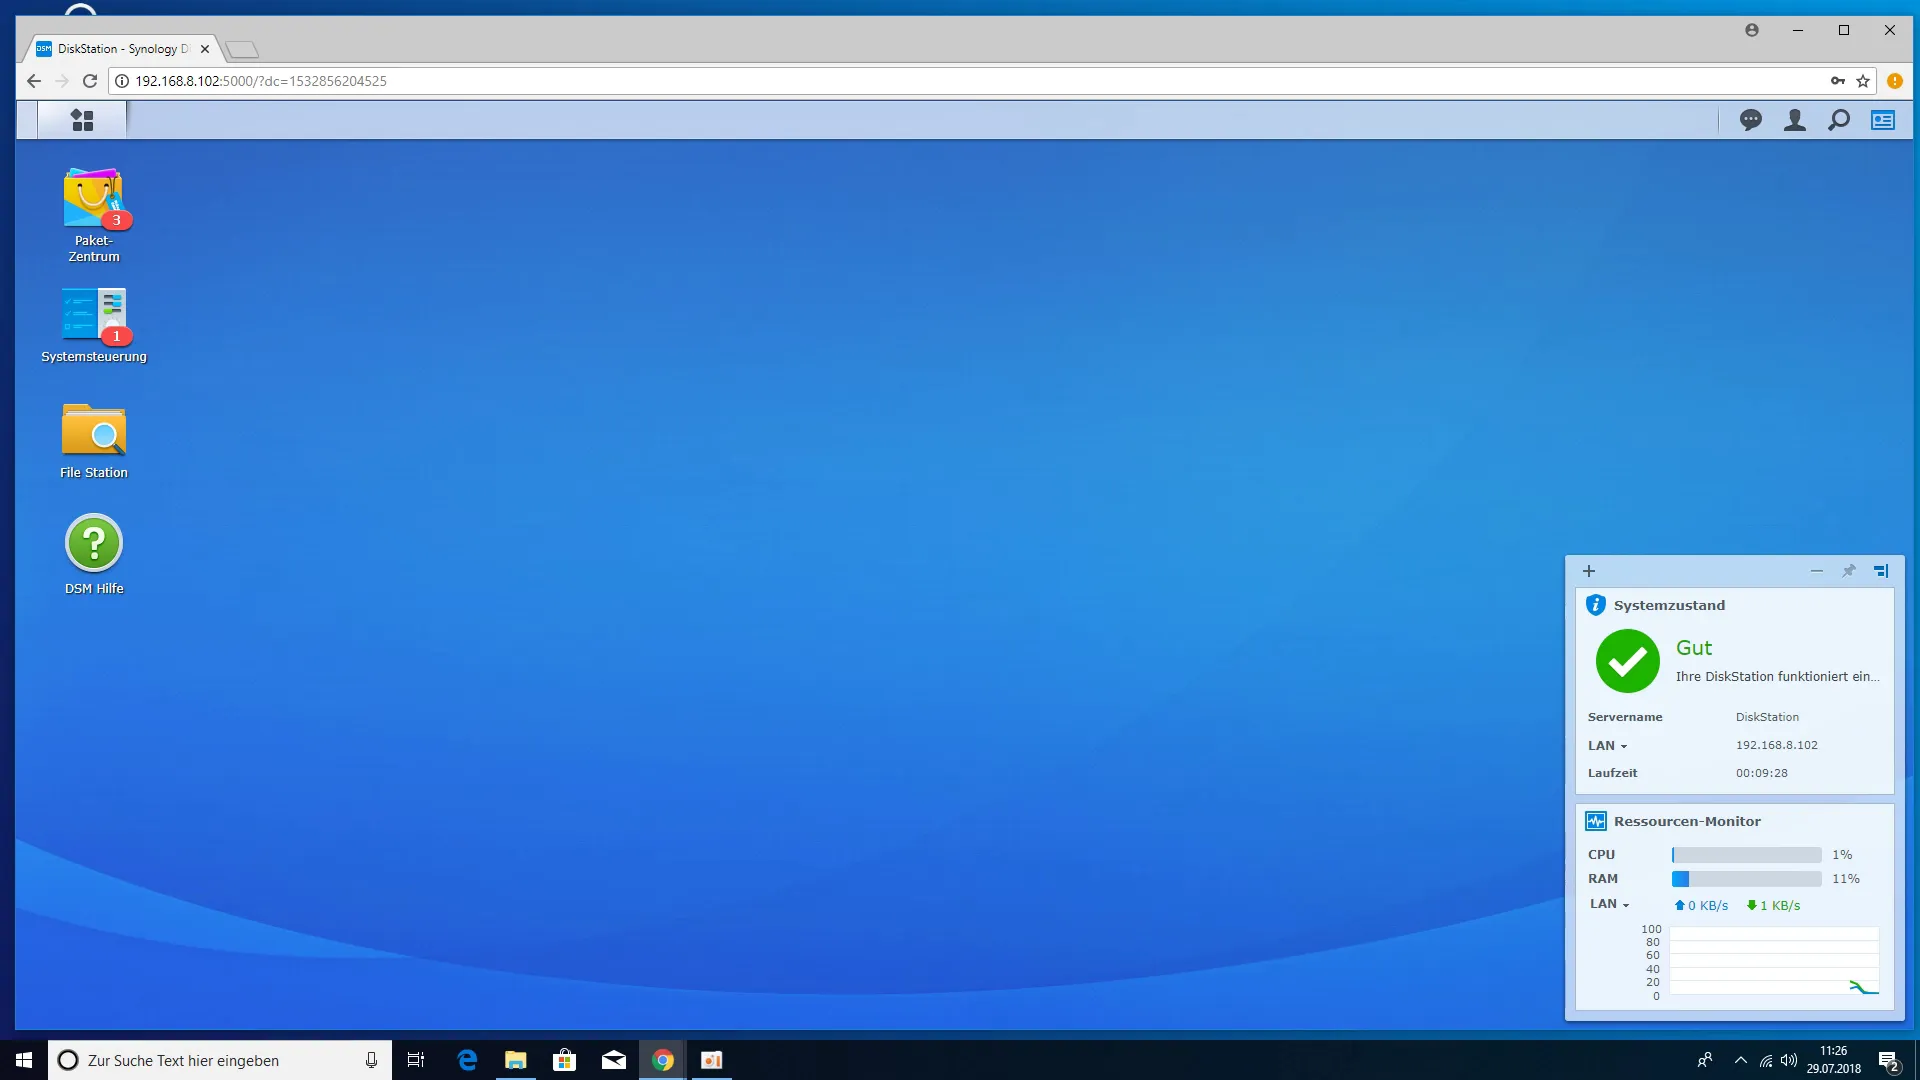Viewport: 1920px width, 1080px height.
Task: Click the volume icon in tray
Action: pos(1789,1060)
